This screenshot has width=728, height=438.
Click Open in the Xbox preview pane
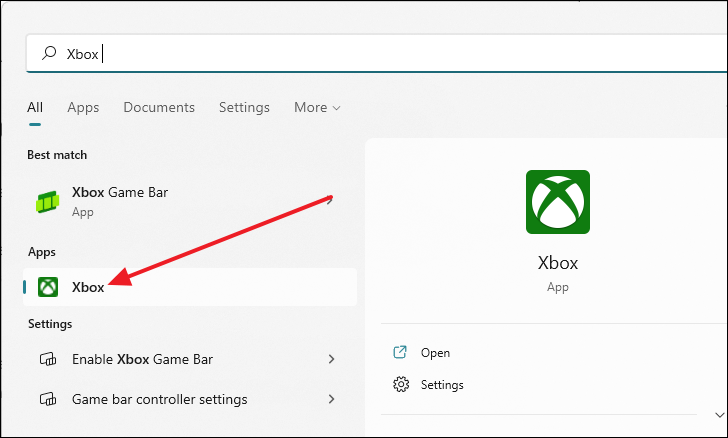point(435,353)
